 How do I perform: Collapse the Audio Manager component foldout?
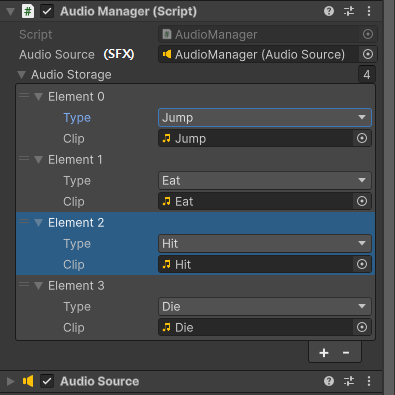pyautogui.click(x=11, y=12)
